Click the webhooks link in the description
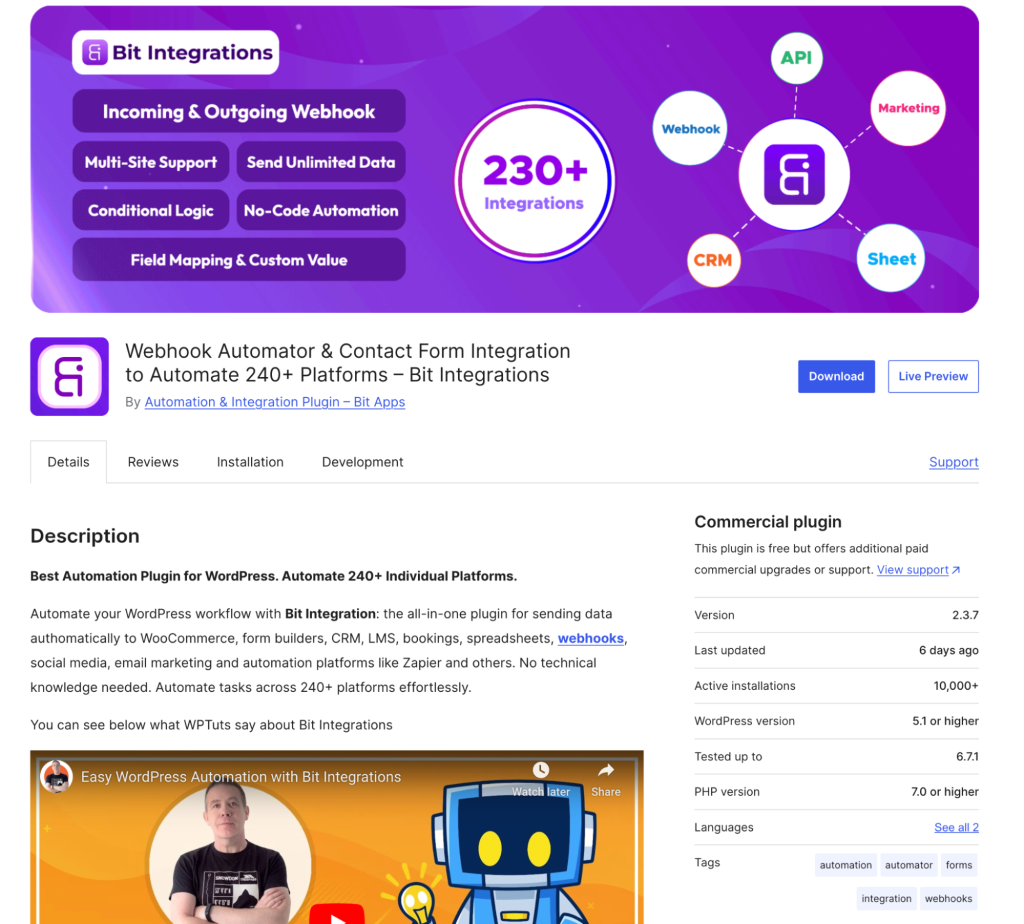The image size is (1024, 924). 591,638
